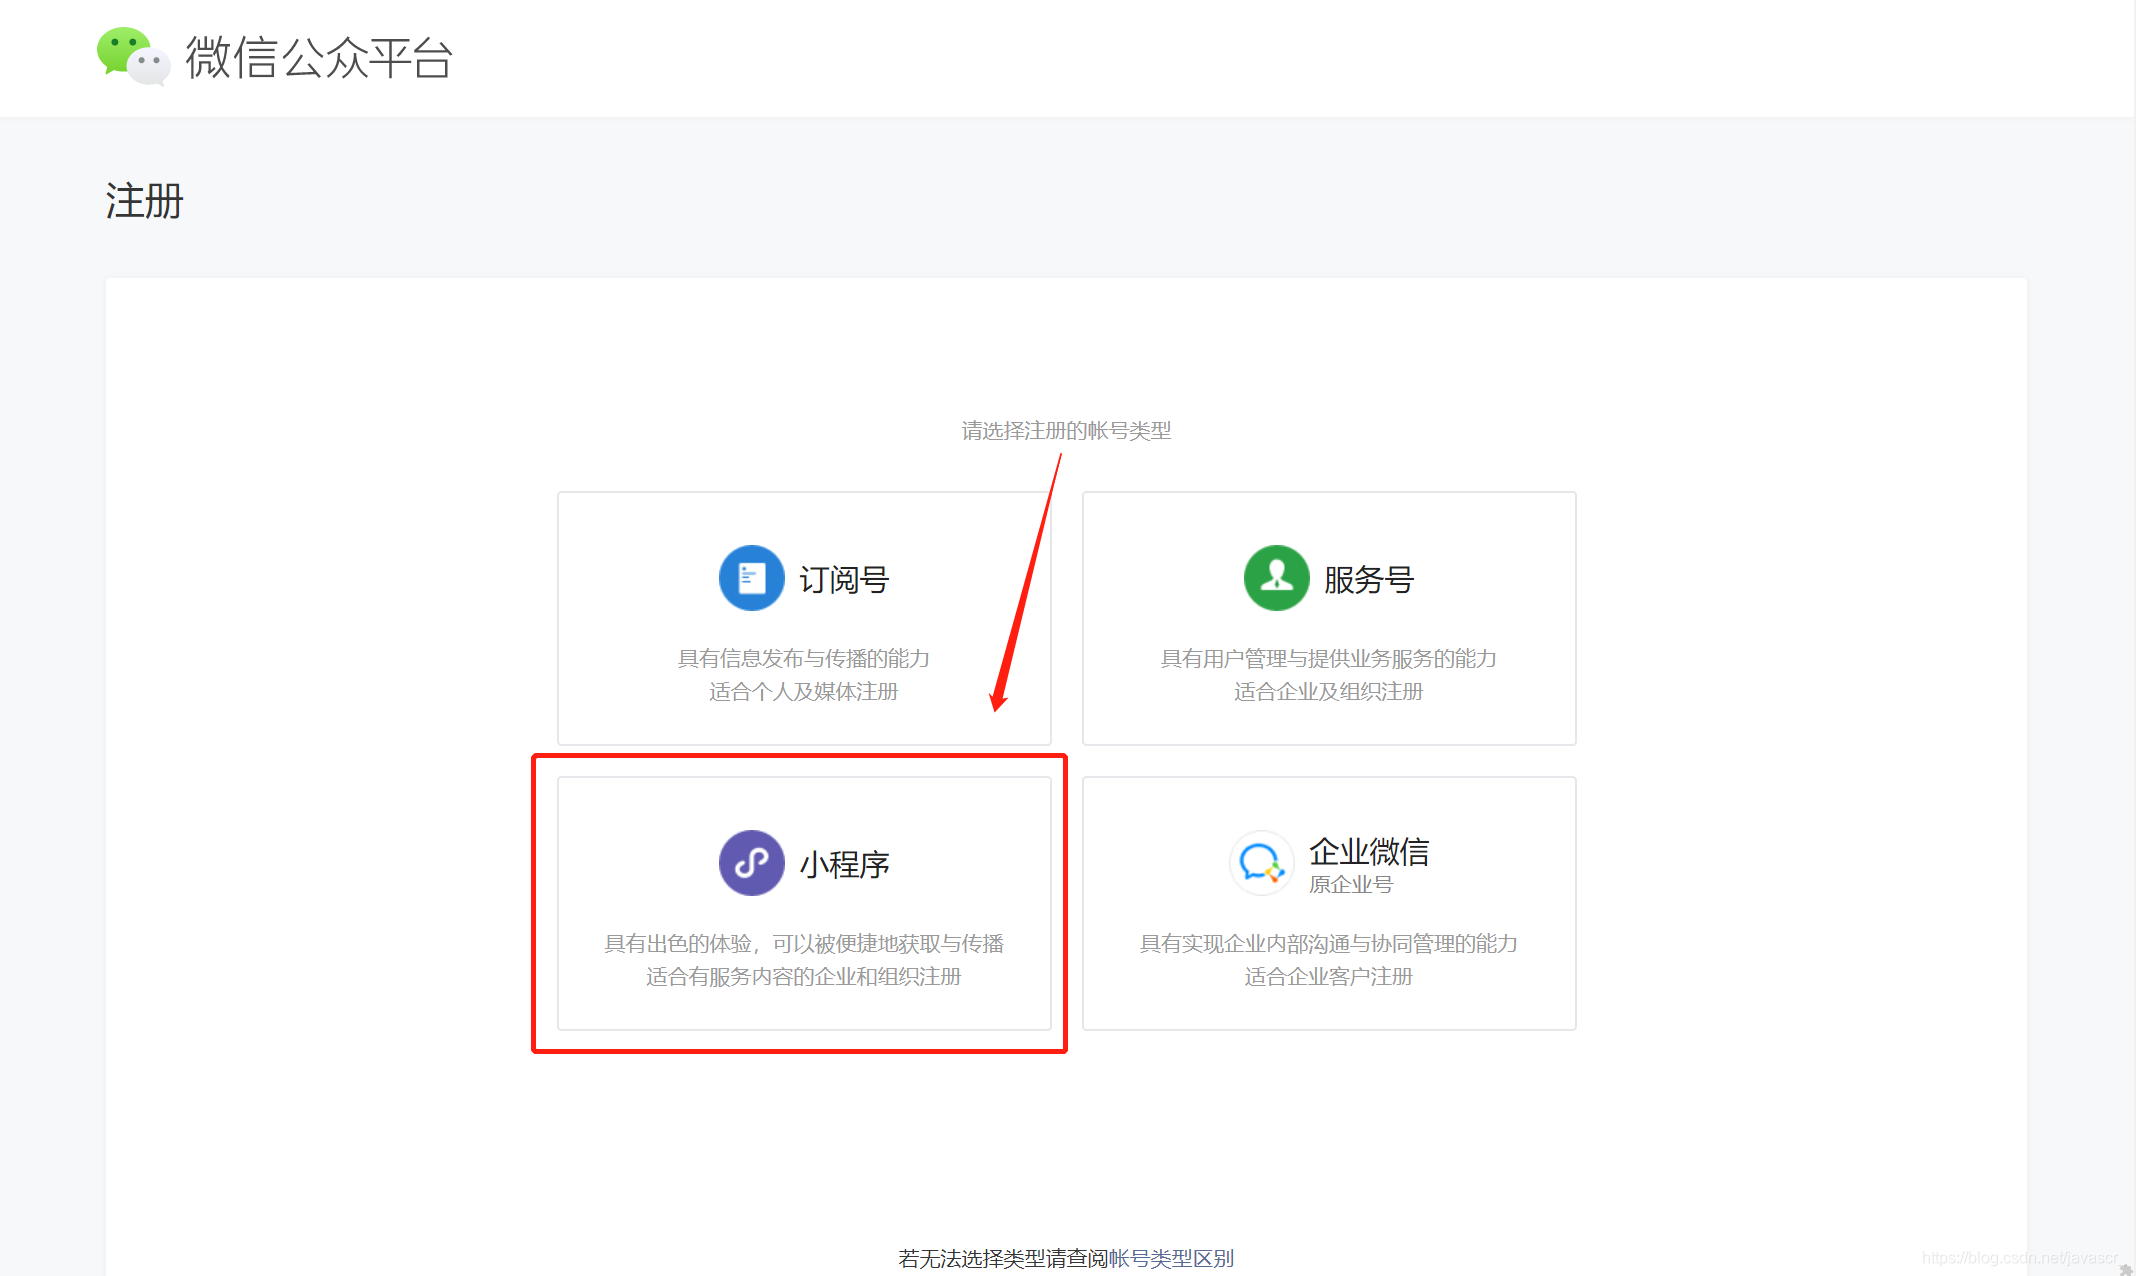Click the text 适合个人及媒体注册

pos(804,691)
